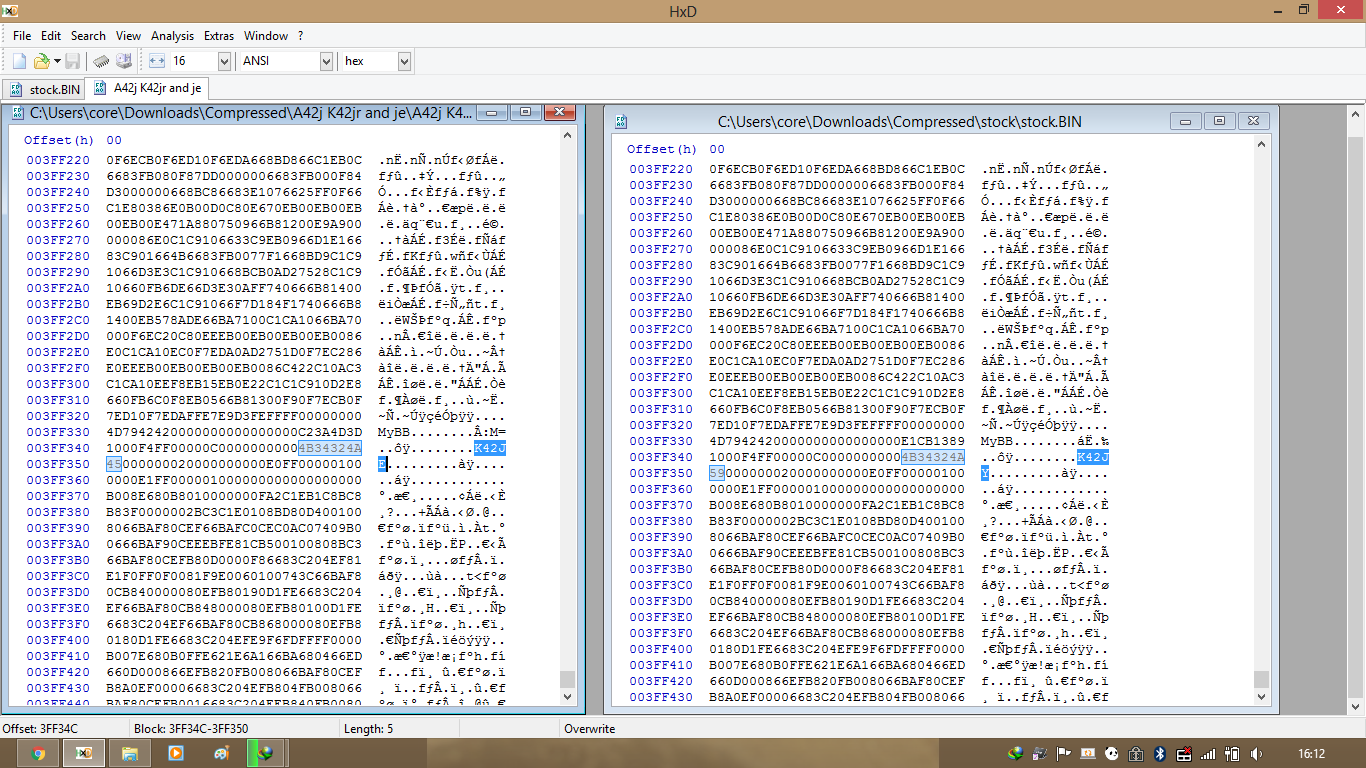Open the ANSI charset dropdown
The image size is (1366, 768).
326,62
